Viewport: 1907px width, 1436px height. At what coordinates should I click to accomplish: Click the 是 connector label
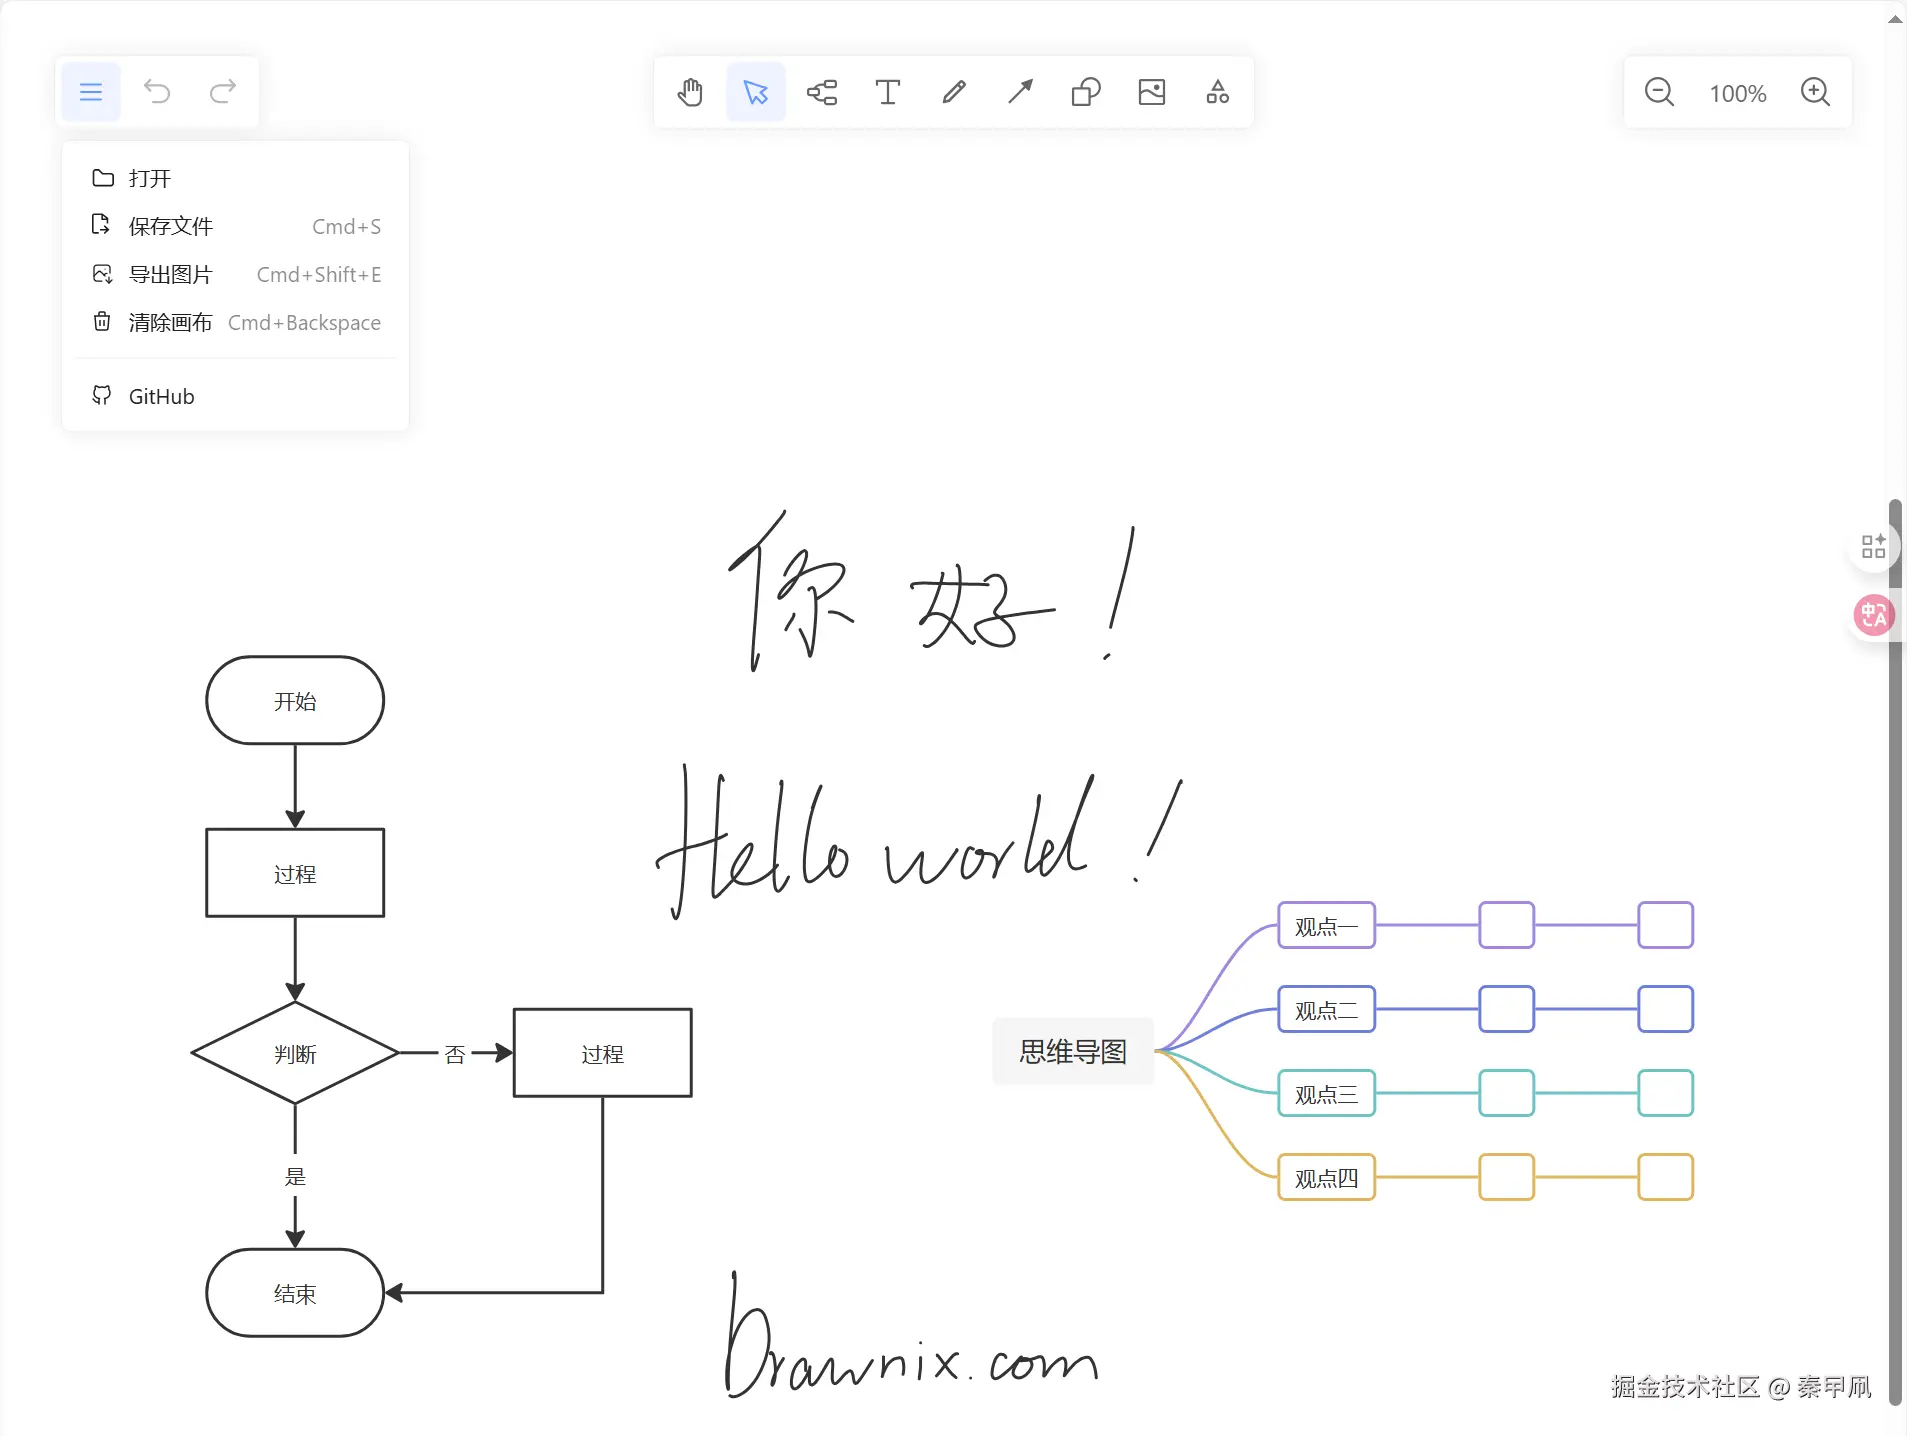pos(295,1176)
